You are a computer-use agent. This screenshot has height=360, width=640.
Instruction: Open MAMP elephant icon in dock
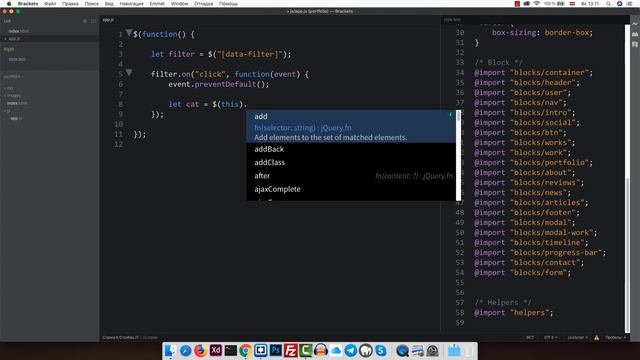pyautogui.click(x=366, y=350)
